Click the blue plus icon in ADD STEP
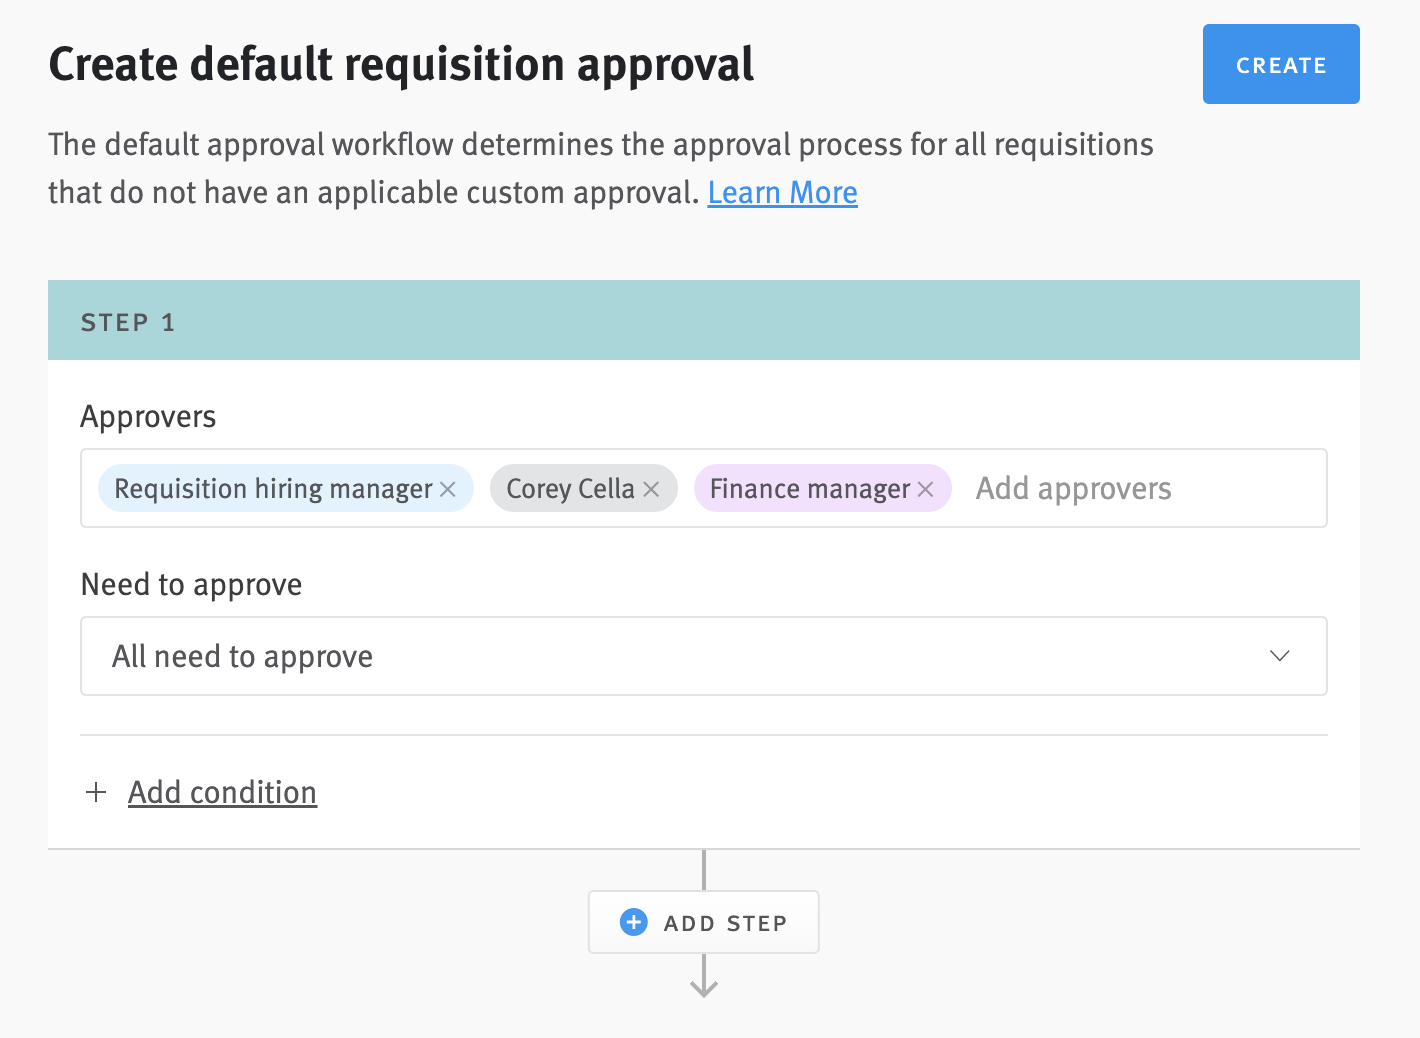The width and height of the screenshot is (1420, 1038). point(632,922)
